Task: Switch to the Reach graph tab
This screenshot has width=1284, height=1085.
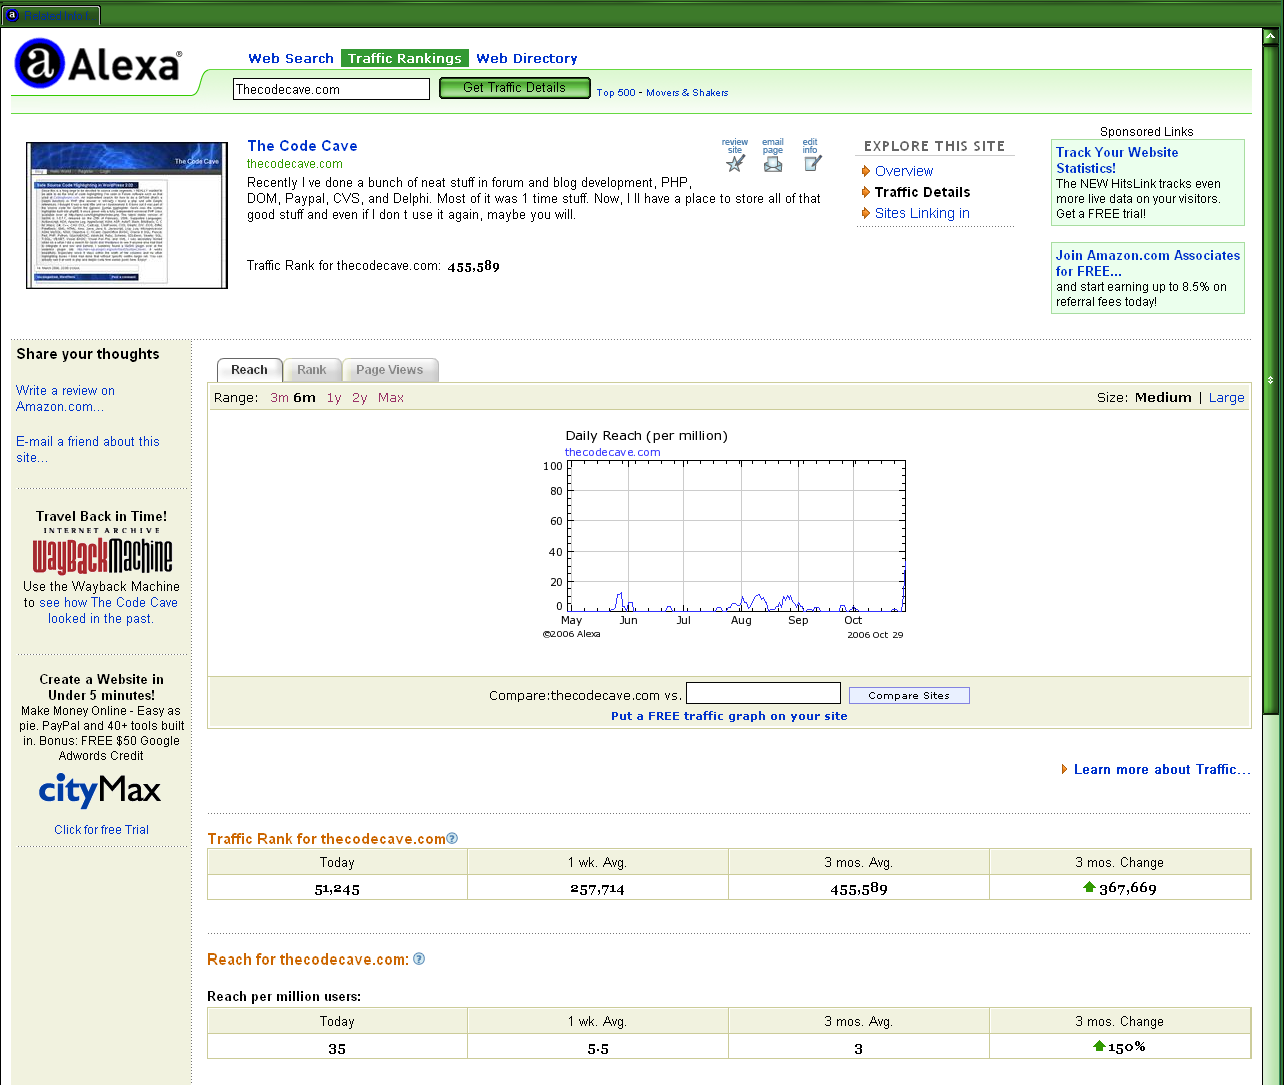Action: [249, 370]
